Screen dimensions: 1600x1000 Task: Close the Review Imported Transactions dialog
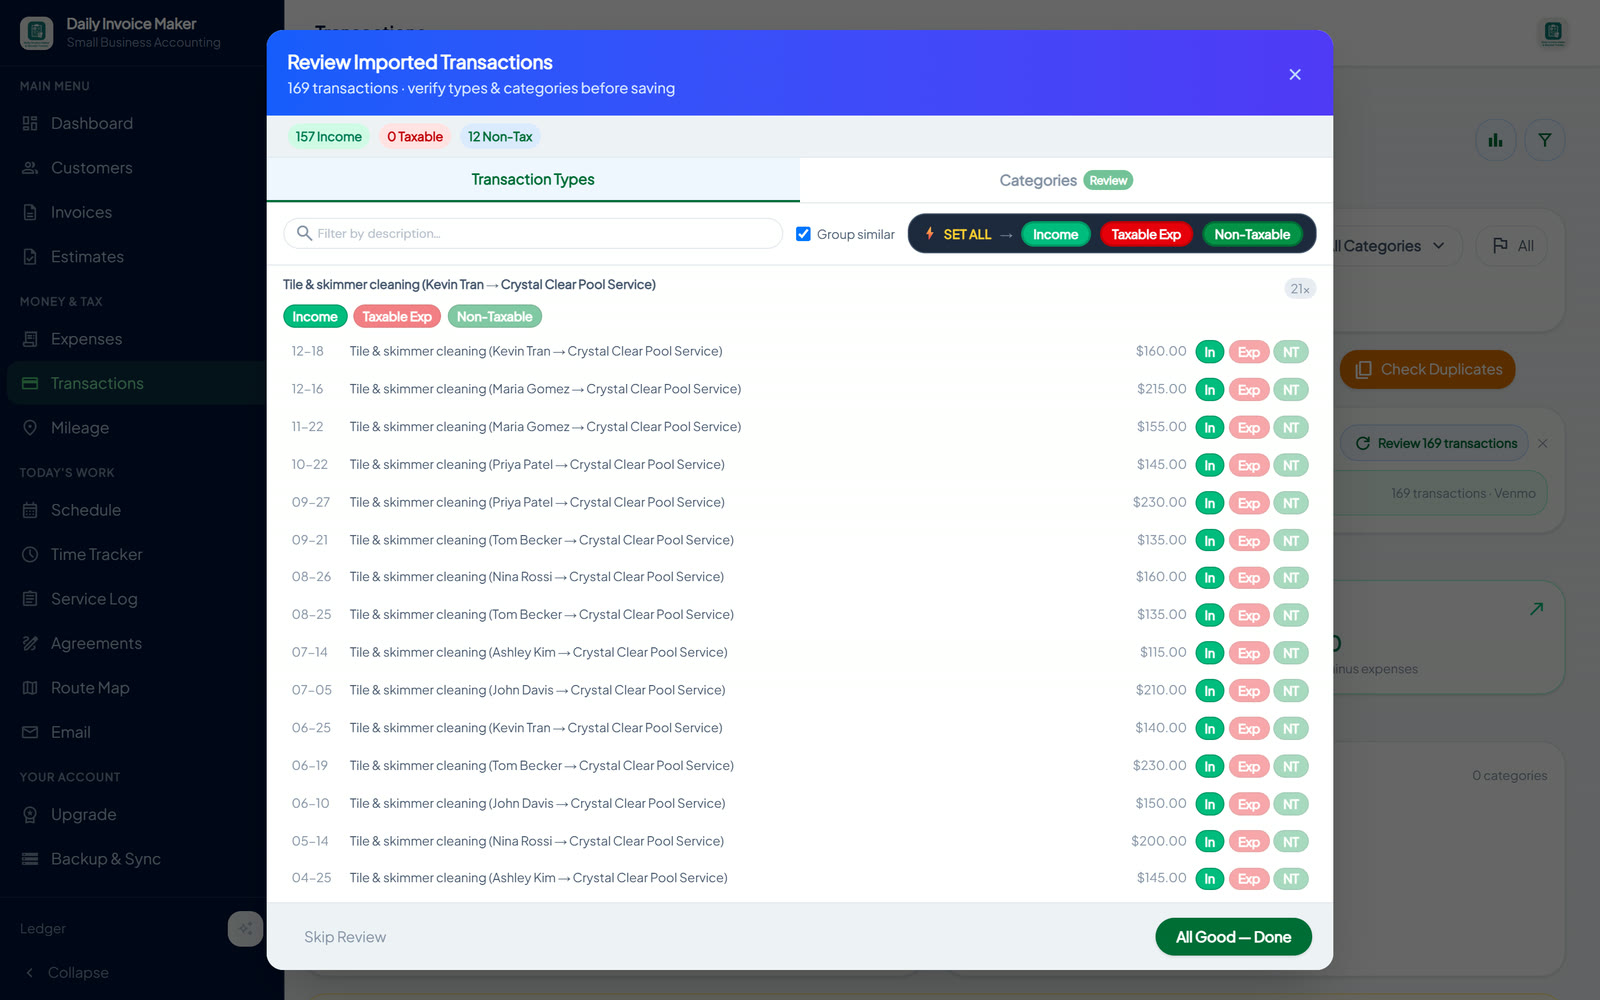point(1295,74)
